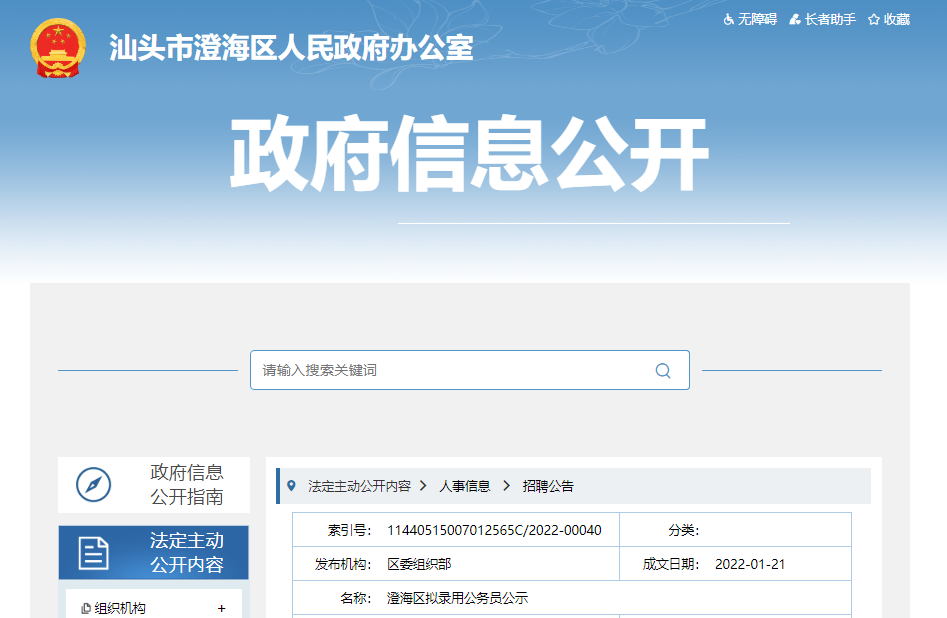Click the chevron arrow before 招聘公告
This screenshot has height=618, width=947.
point(506,486)
